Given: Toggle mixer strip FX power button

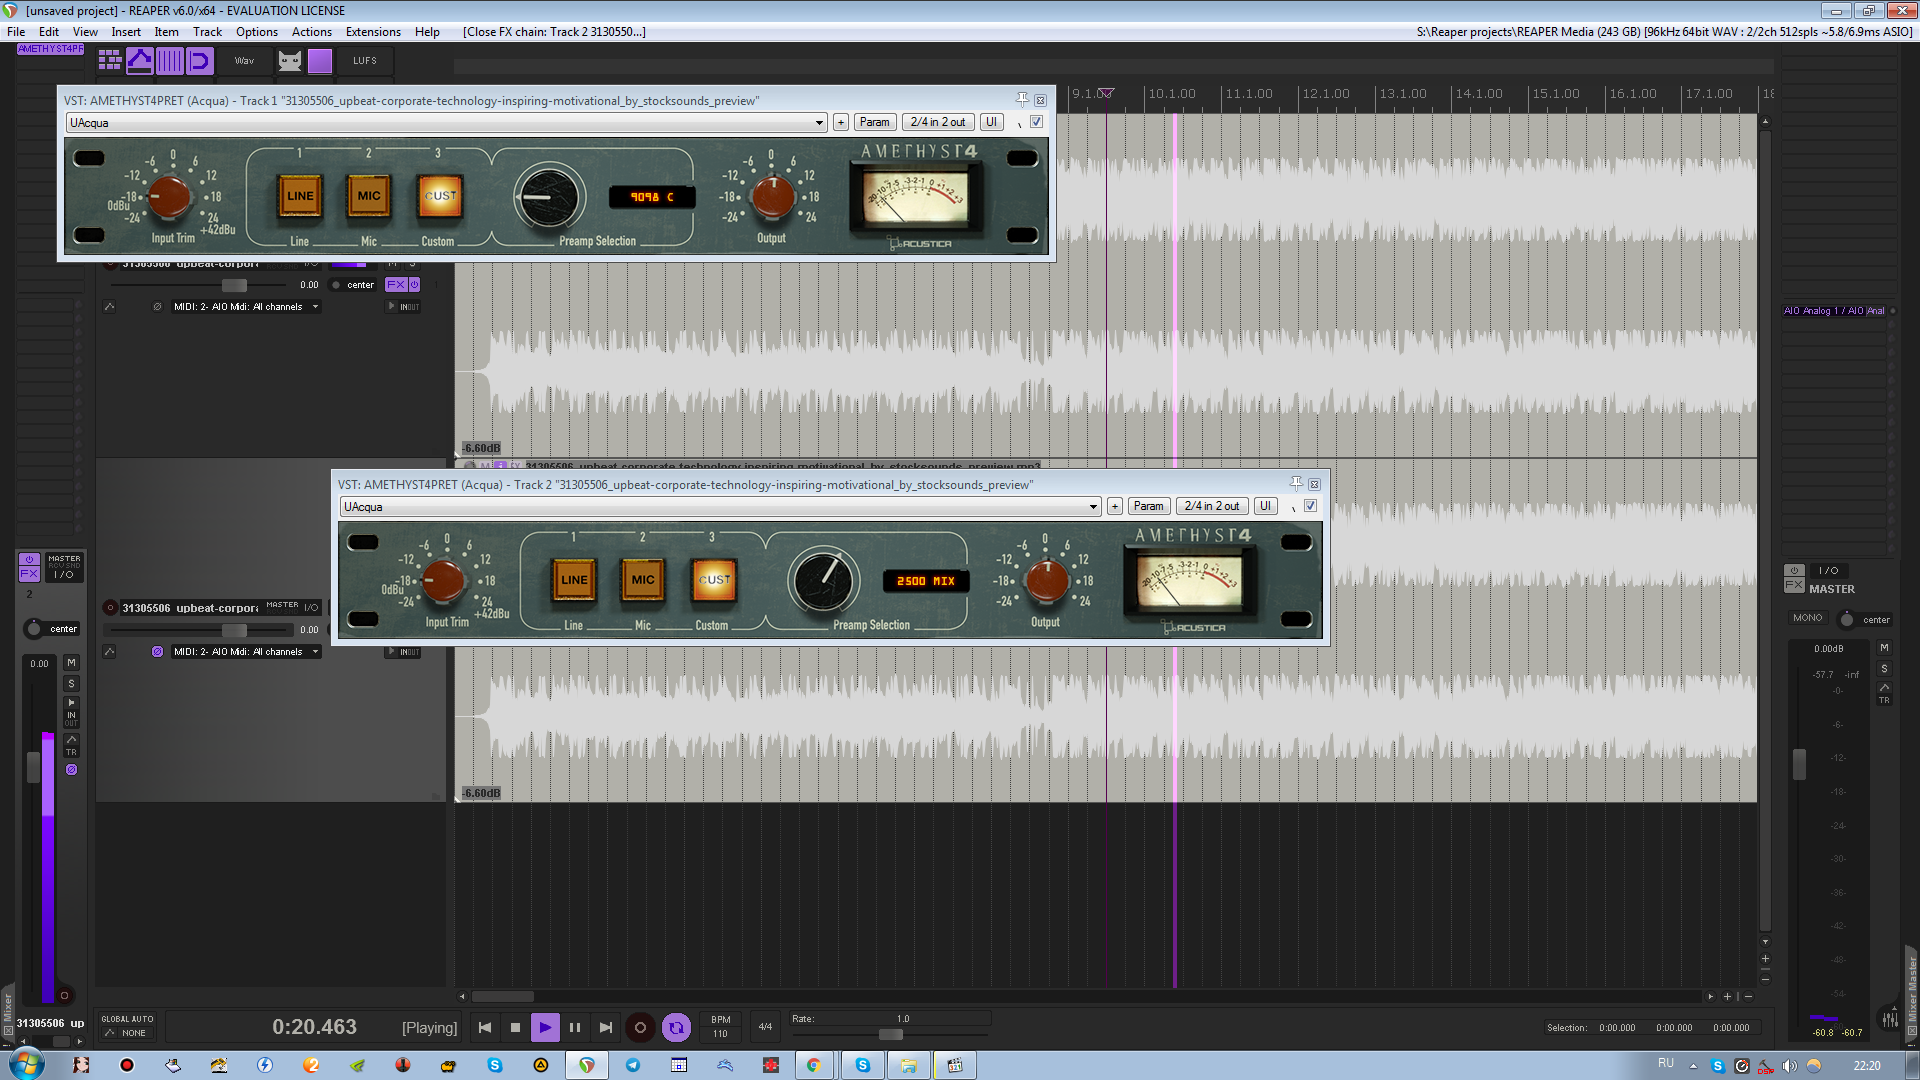Looking at the screenshot, I should (x=29, y=559).
